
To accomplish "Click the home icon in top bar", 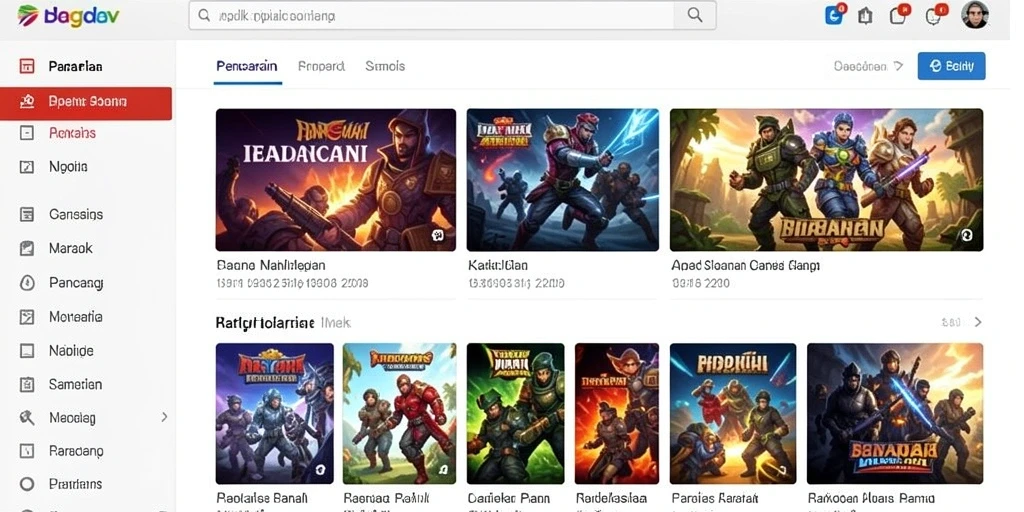I will [x=865, y=16].
